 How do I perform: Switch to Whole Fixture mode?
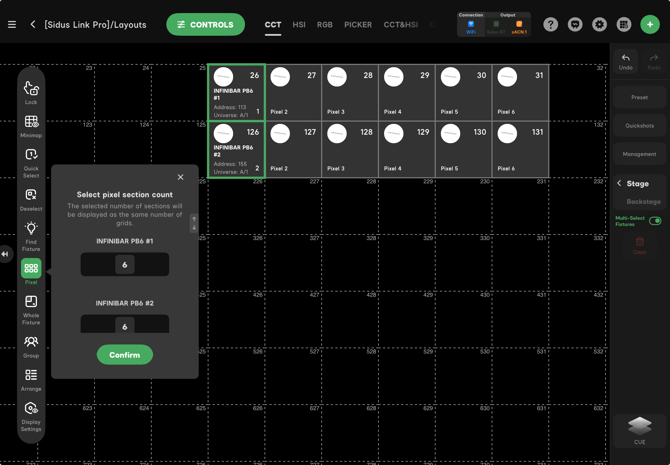pos(31,308)
